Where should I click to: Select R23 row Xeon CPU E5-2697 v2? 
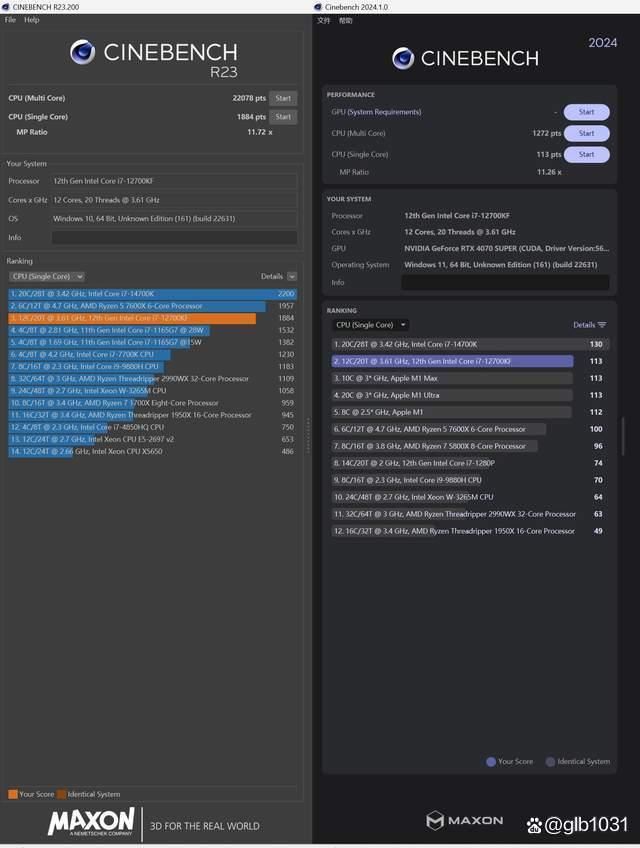click(153, 439)
